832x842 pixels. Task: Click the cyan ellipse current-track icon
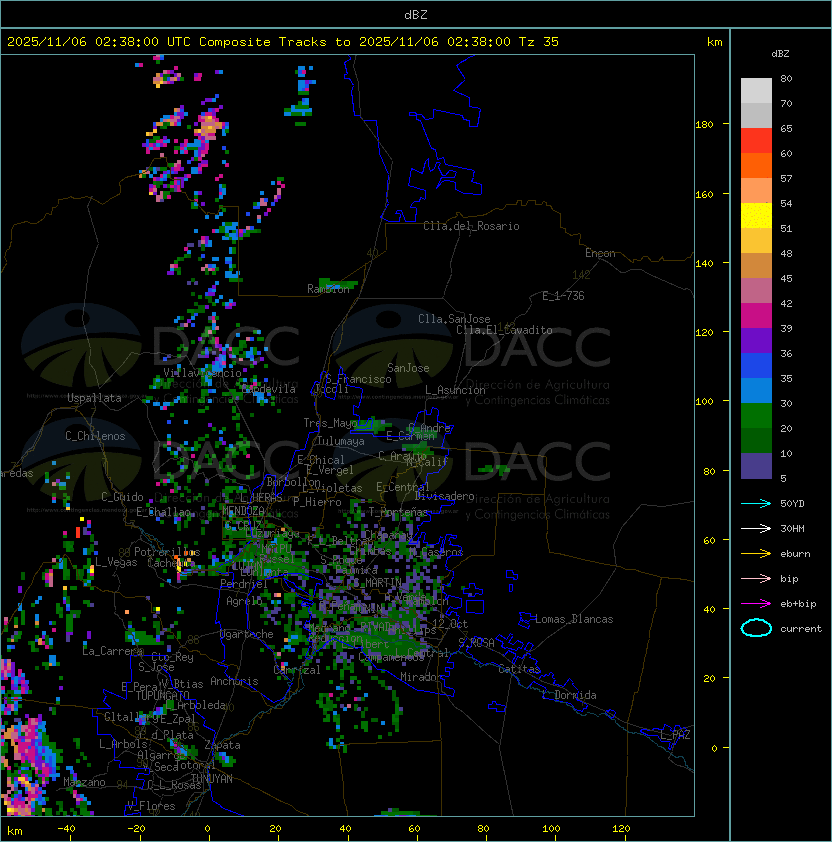756,628
